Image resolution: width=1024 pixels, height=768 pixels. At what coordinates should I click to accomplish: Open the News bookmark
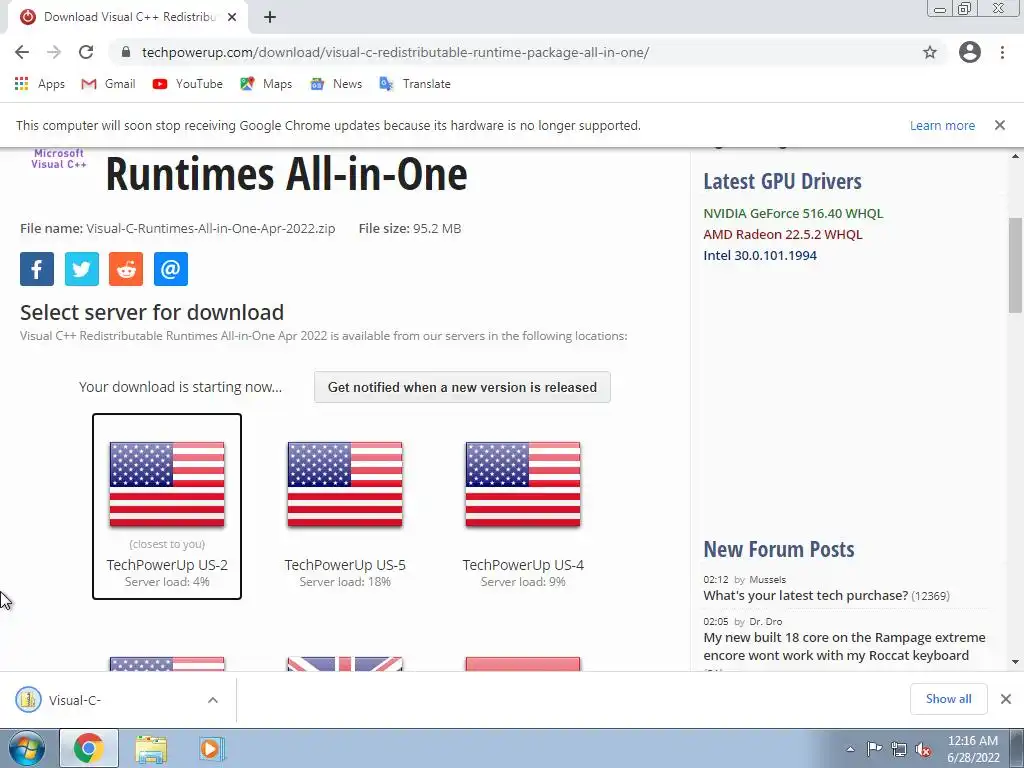pyautogui.click(x=336, y=84)
